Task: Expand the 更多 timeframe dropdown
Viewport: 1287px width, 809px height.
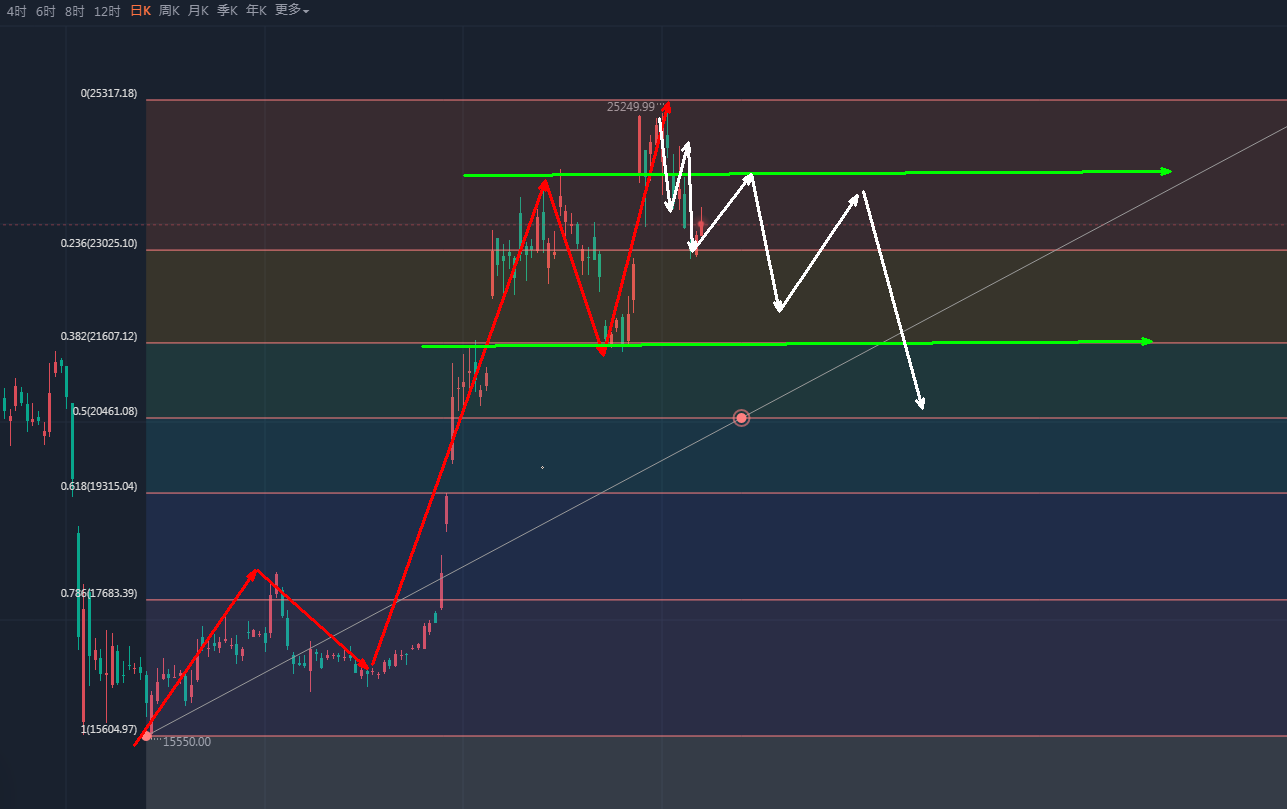Action: pyautogui.click(x=291, y=10)
